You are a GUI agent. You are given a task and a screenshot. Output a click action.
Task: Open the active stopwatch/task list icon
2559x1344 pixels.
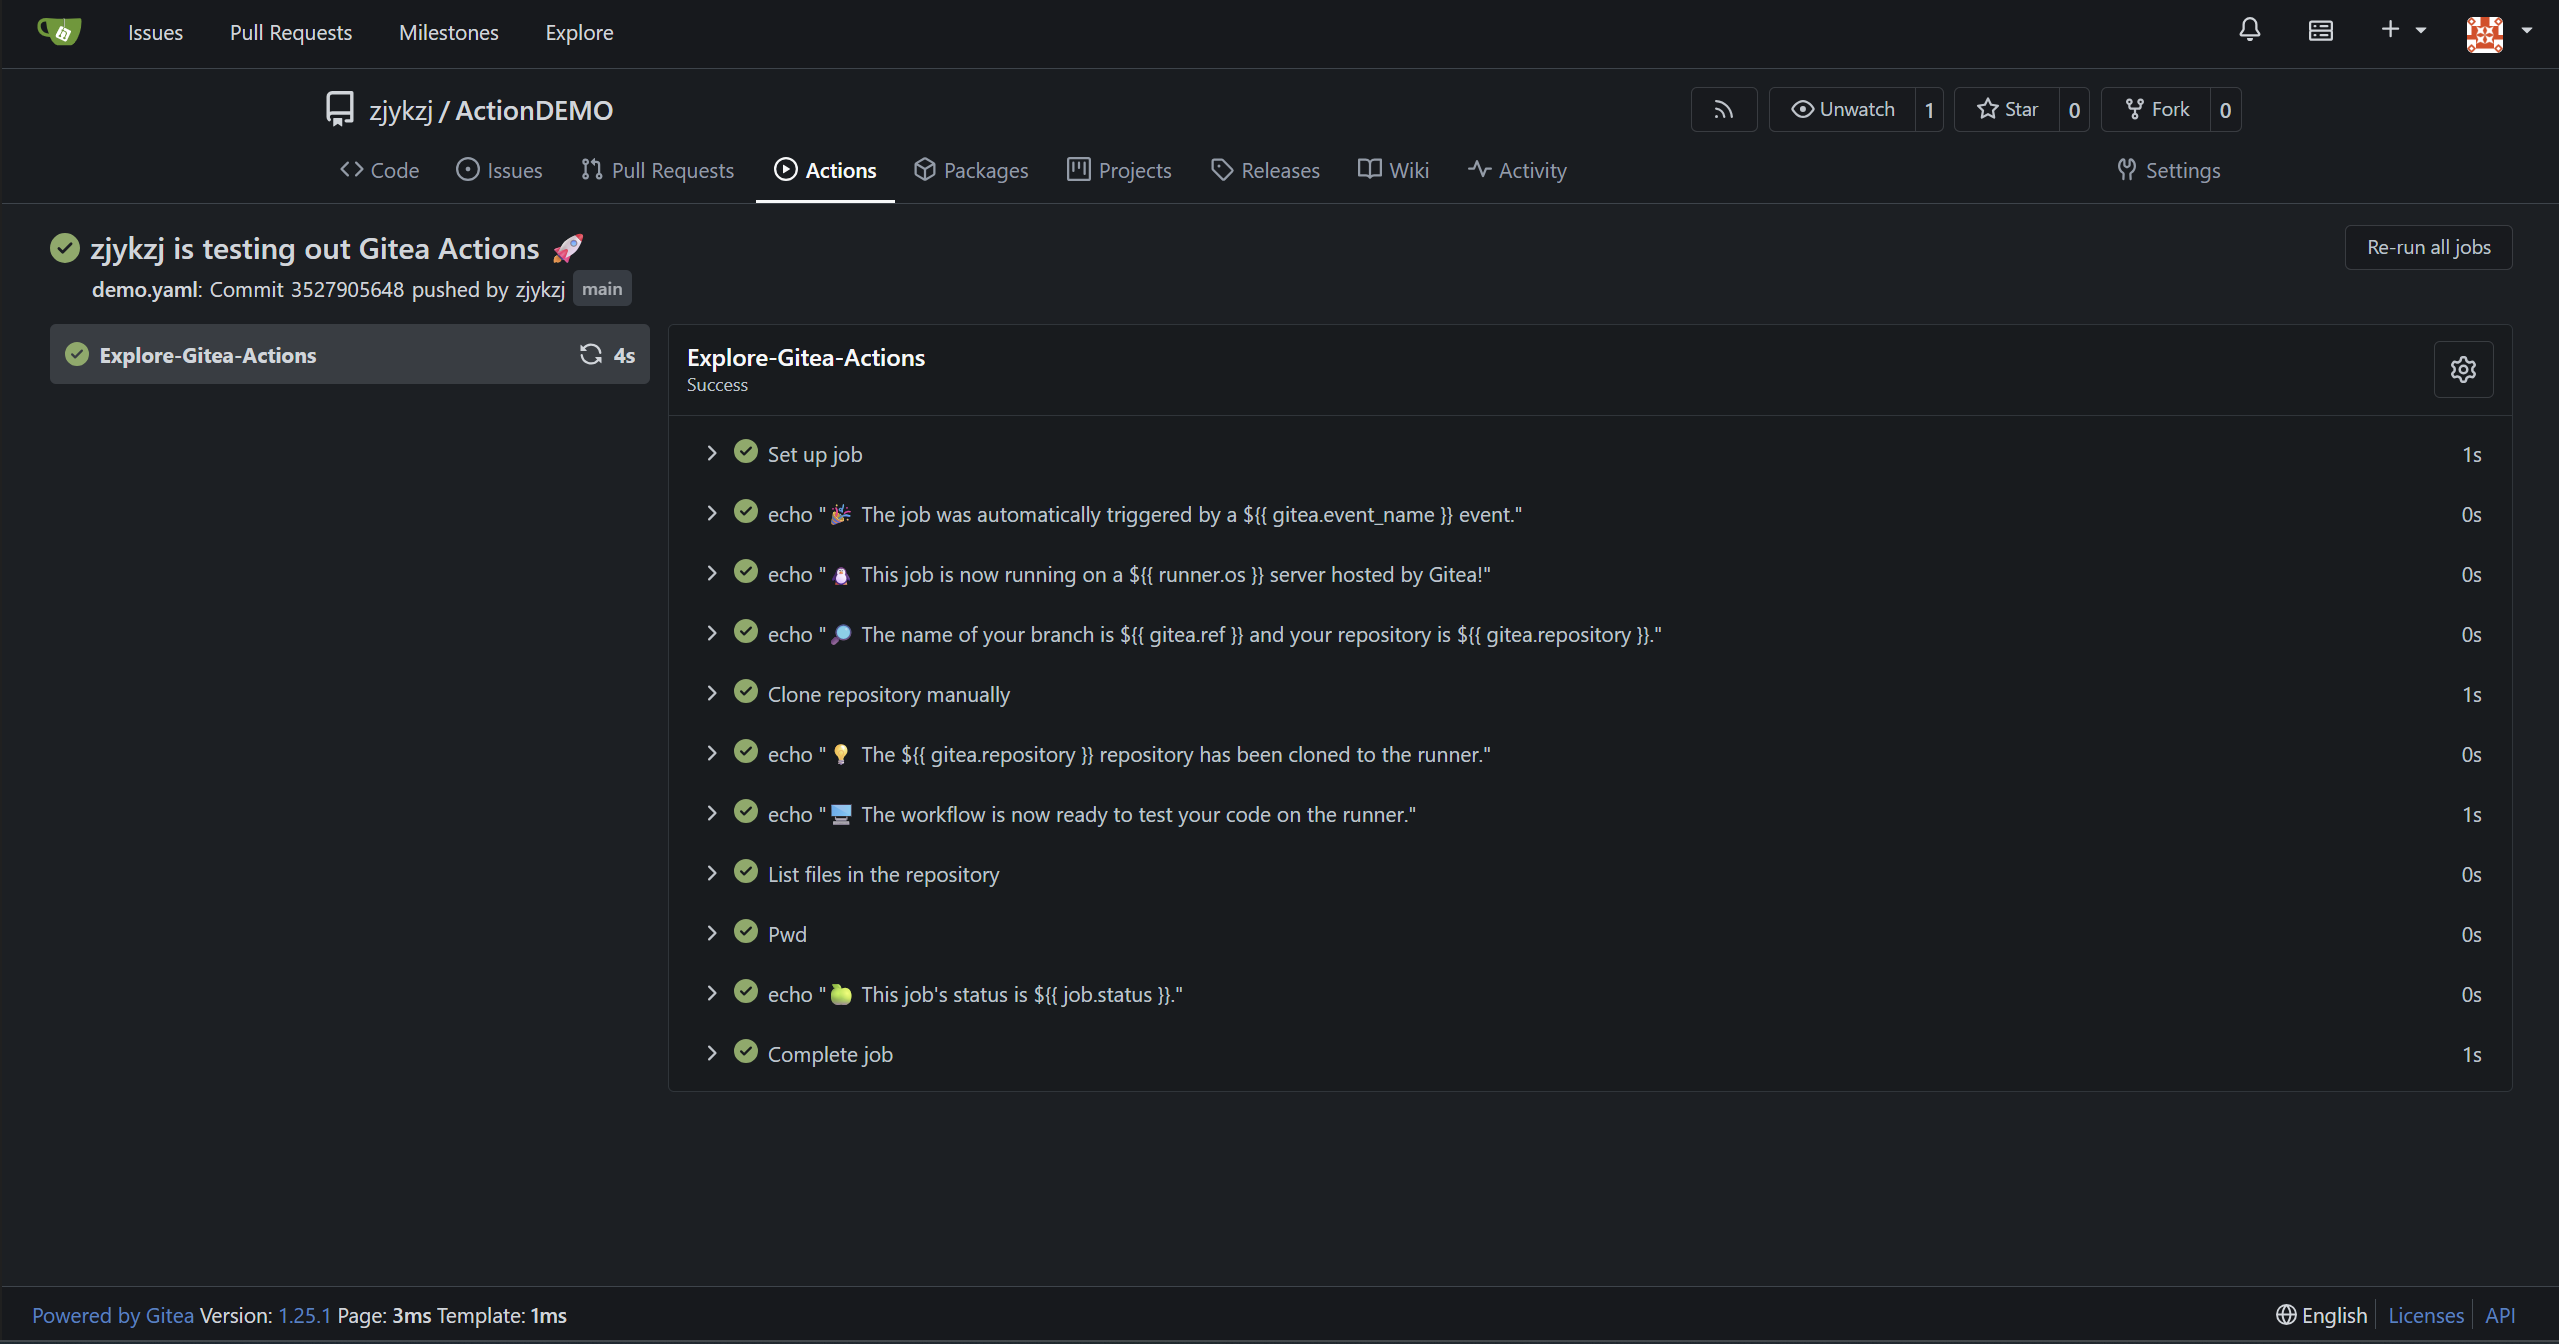pyautogui.click(x=2320, y=31)
